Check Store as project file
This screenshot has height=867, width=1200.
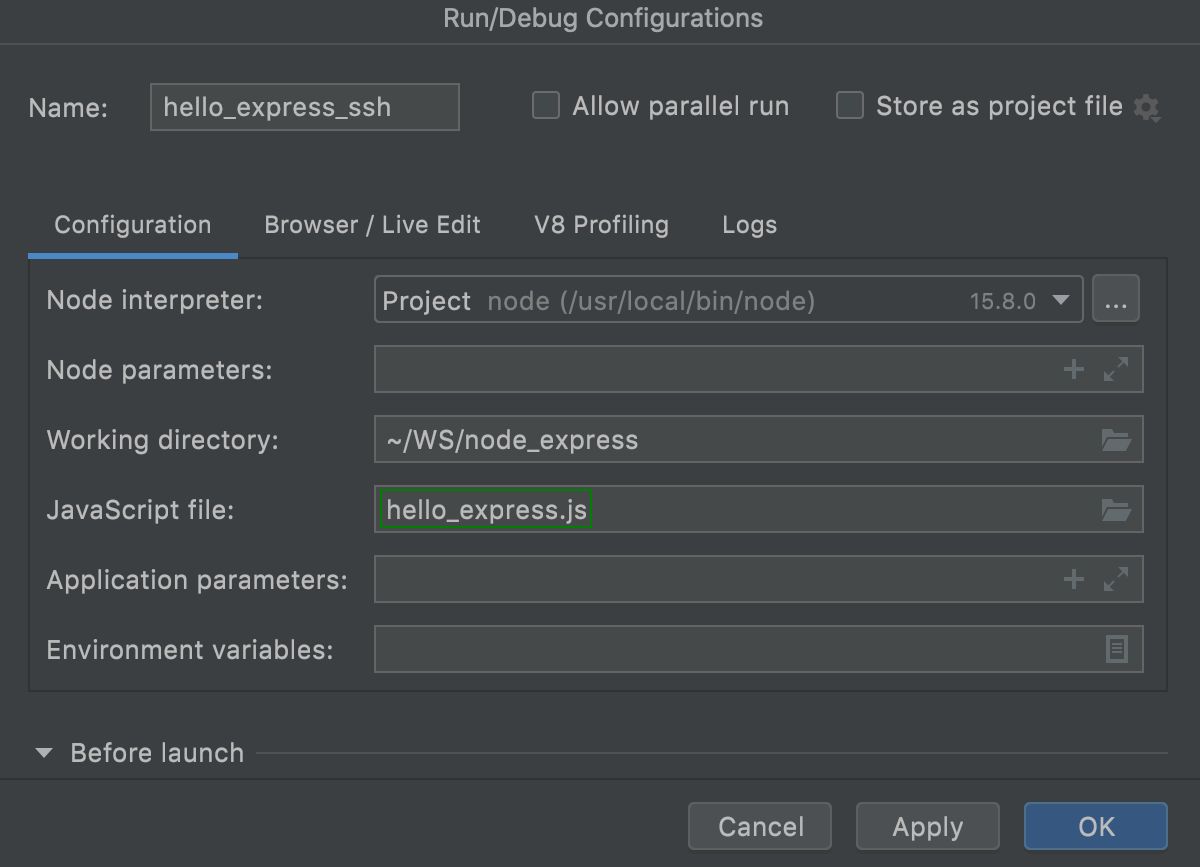click(x=850, y=106)
